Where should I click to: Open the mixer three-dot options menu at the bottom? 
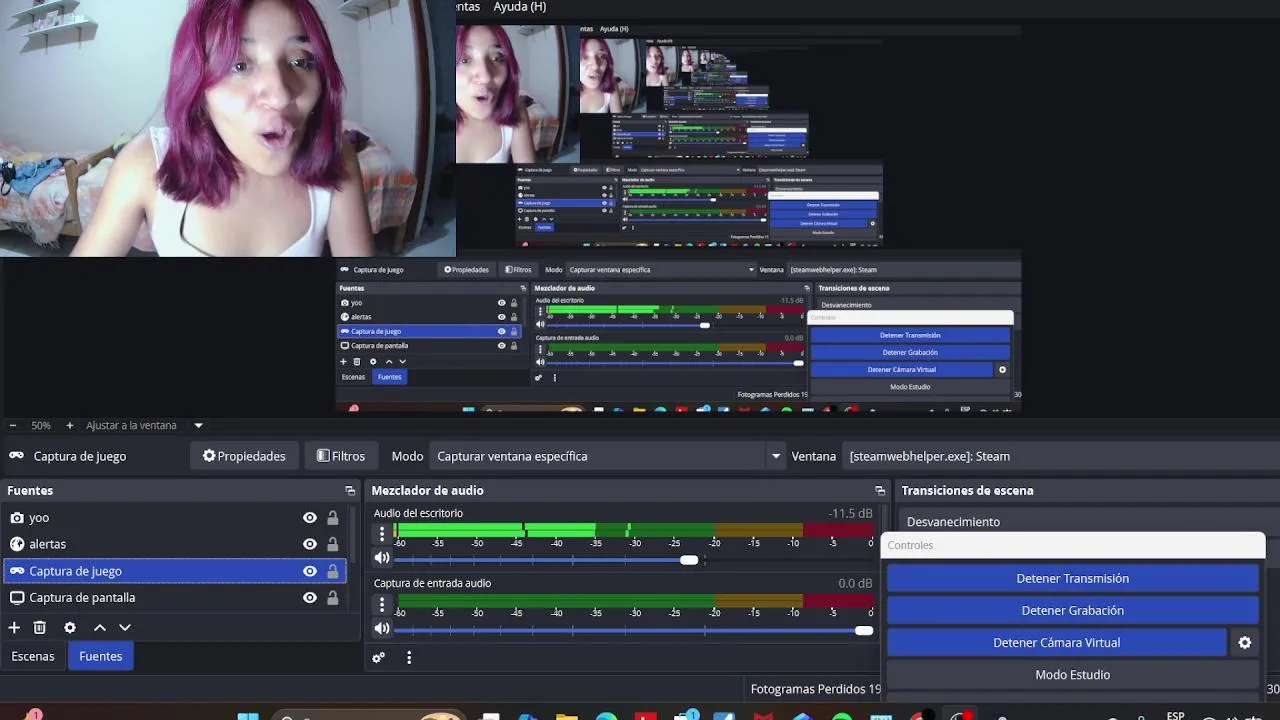[x=409, y=658]
